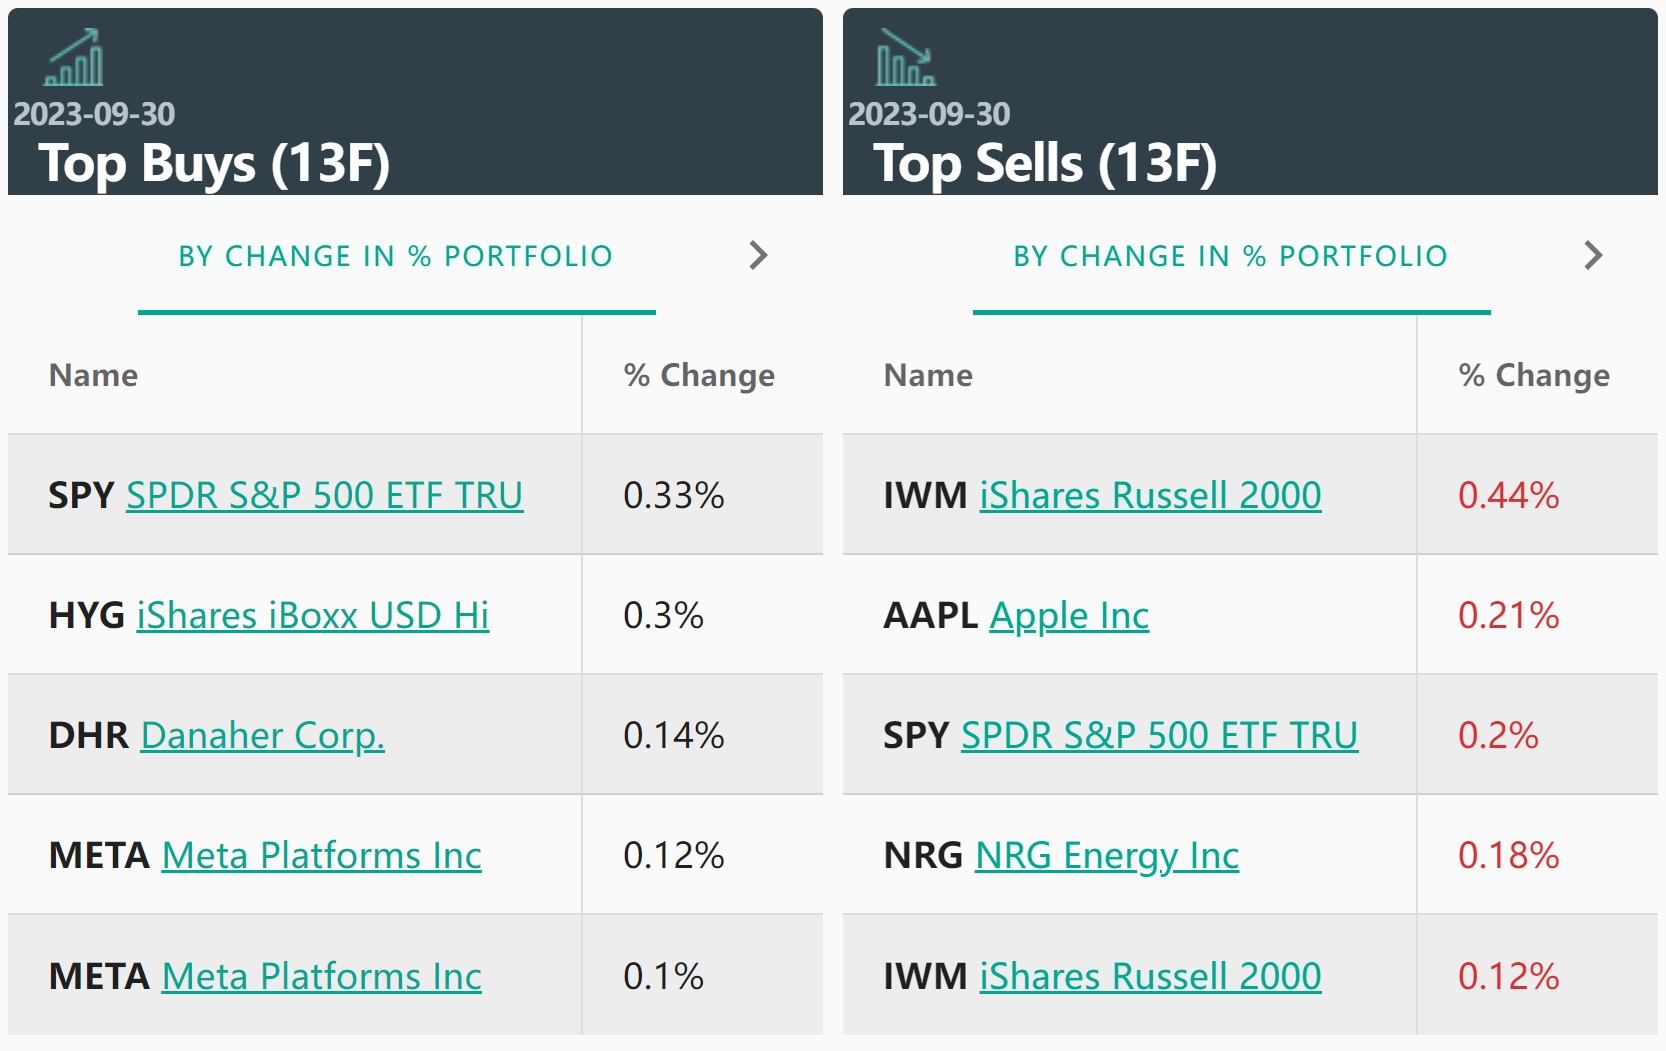Image resolution: width=1666 pixels, height=1051 pixels.
Task: Click next chevron in Top Sells panel
Action: pos(1593,256)
